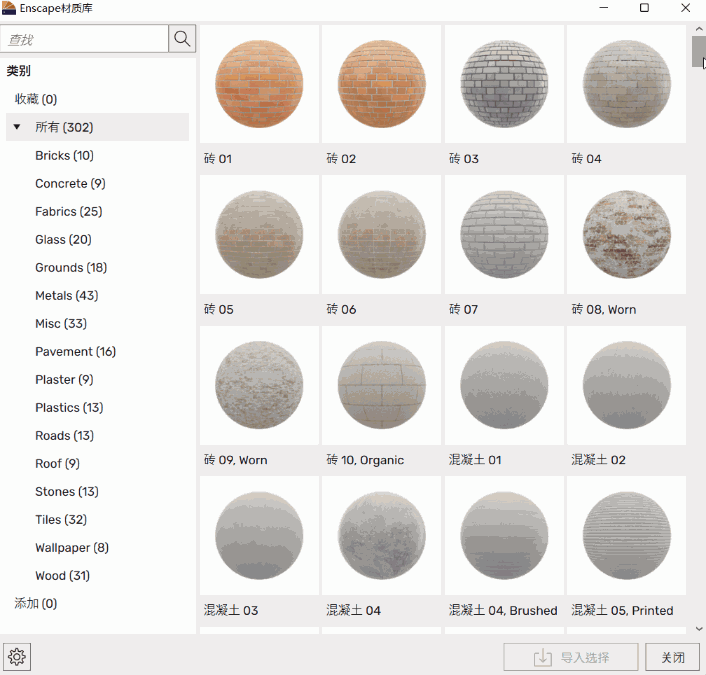The width and height of the screenshot is (706, 675).
Task: Select the 砖 02 brick material thumbnail
Action: click(x=381, y=84)
